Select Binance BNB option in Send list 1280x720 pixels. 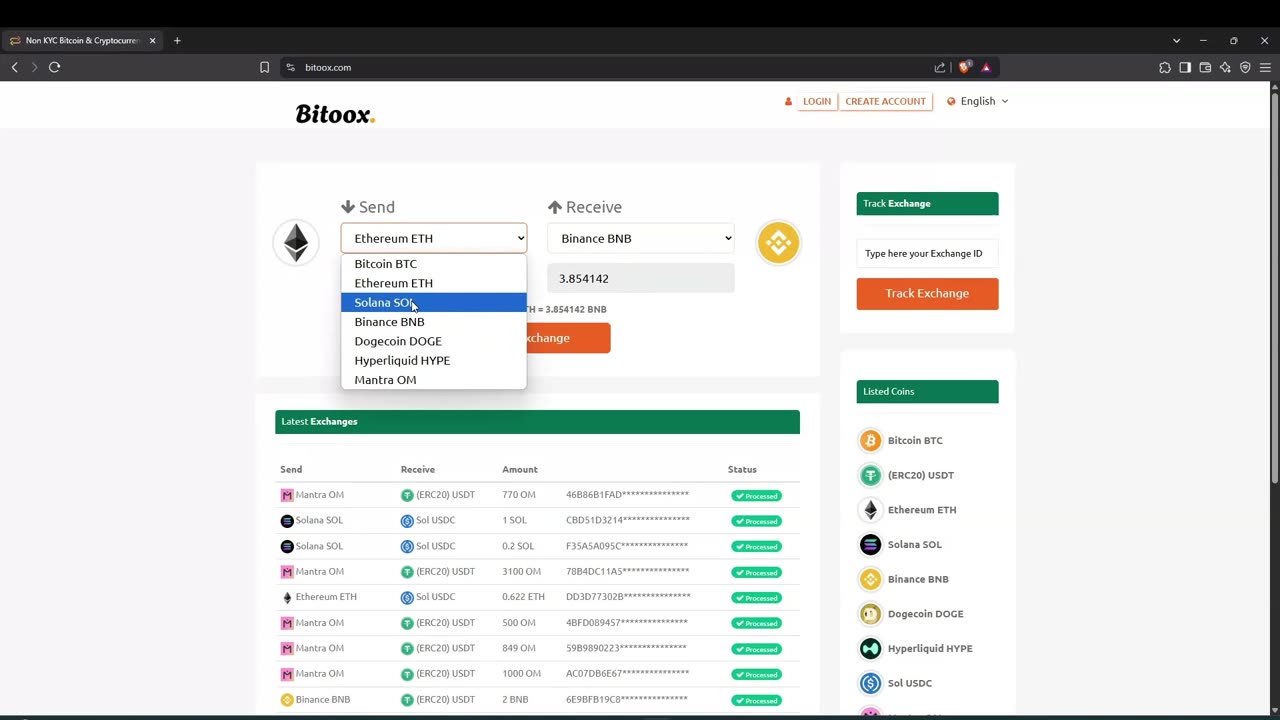(x=433, y=322)
